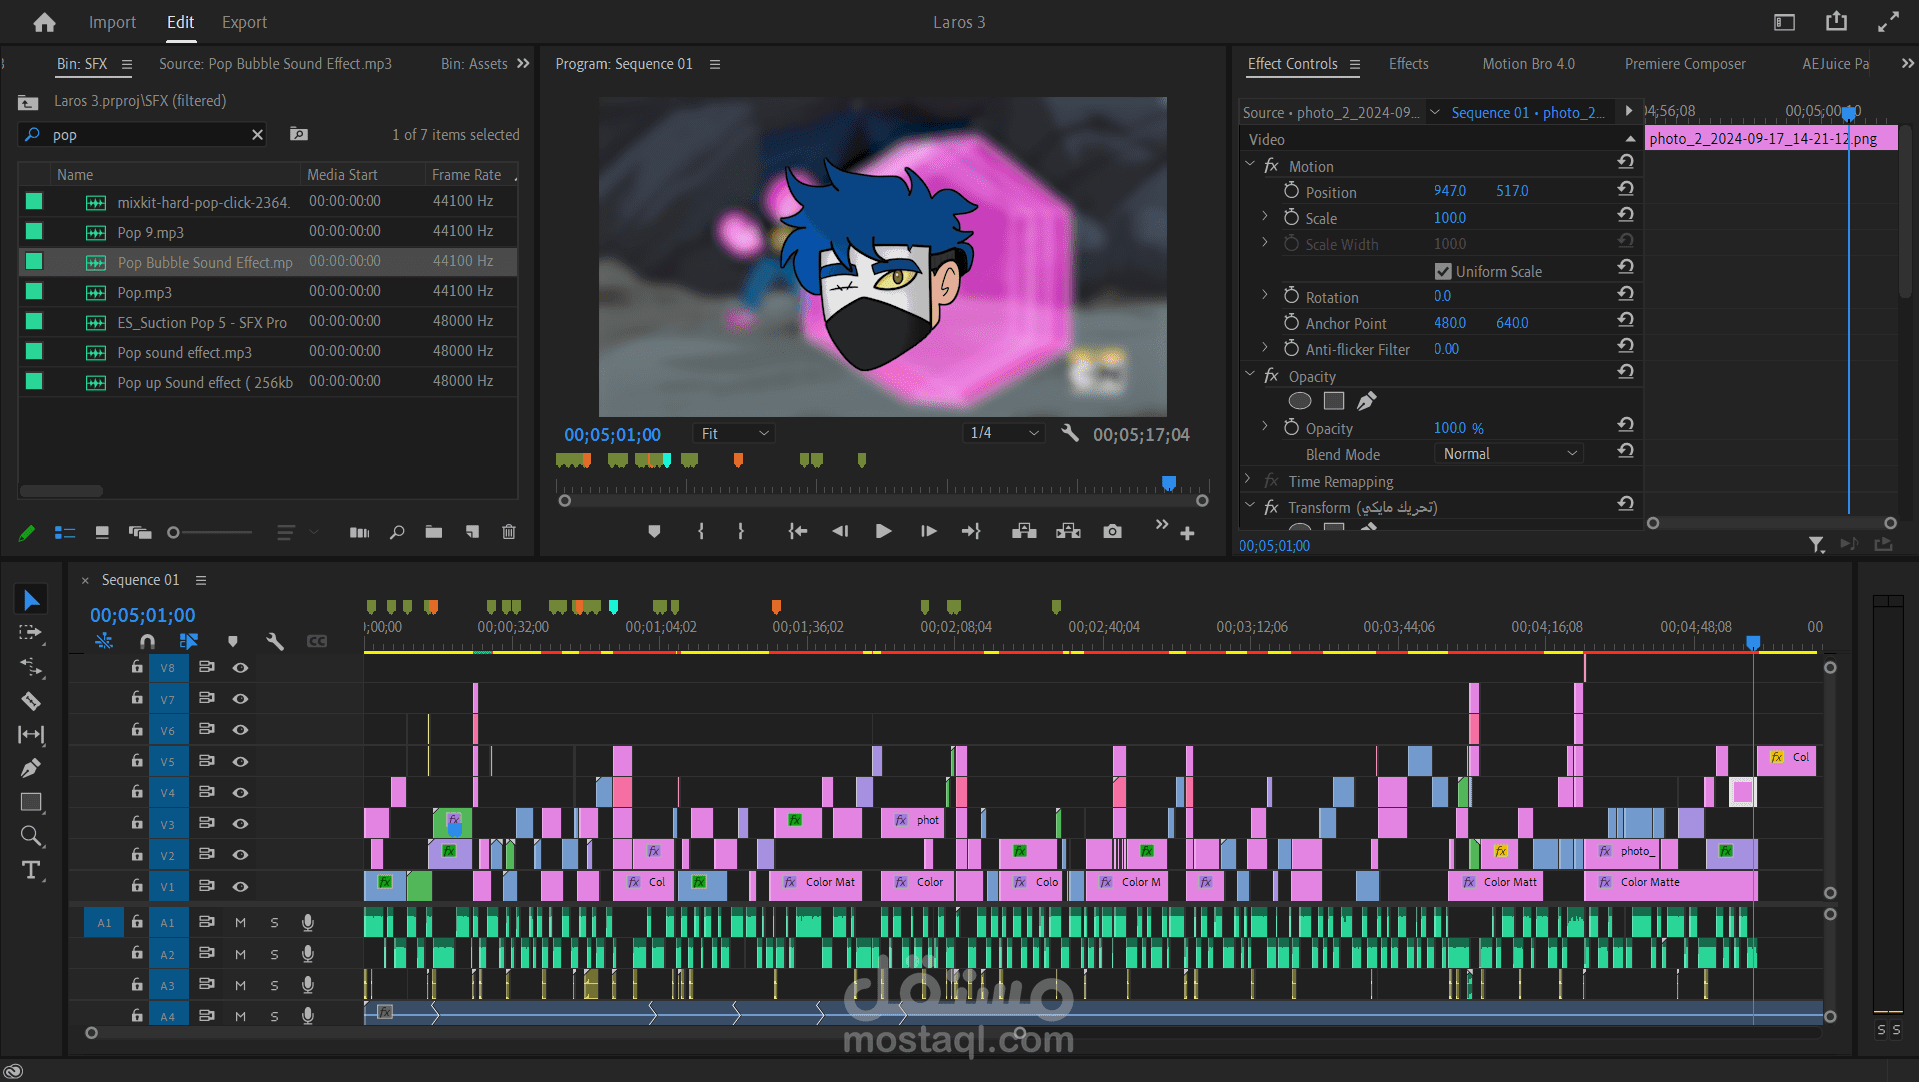Collapse the Motion effect section
The image size is (1919, 1082).
[1250, 165]
